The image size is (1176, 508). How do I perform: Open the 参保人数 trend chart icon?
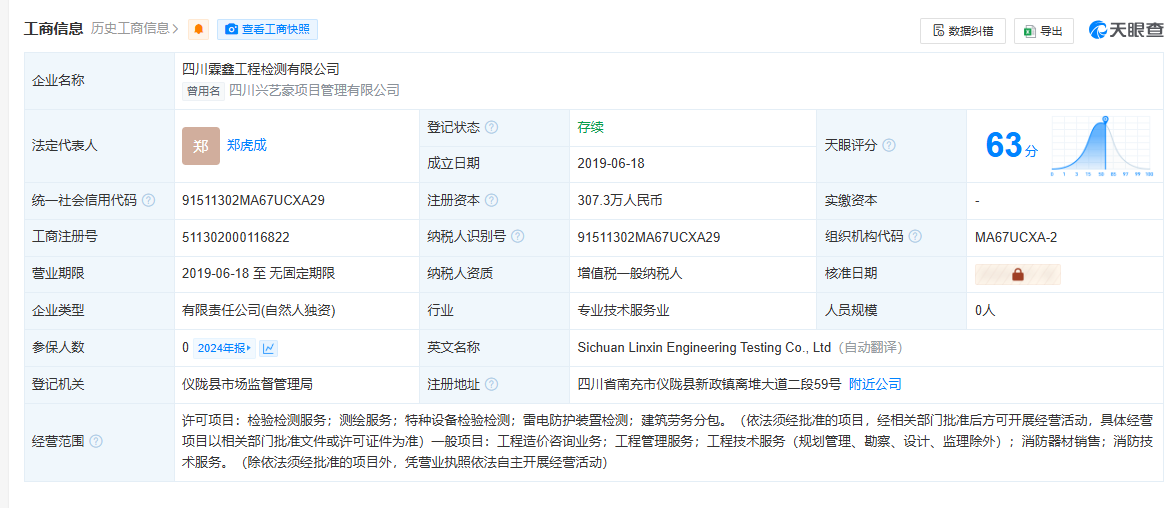click(268, 348)
